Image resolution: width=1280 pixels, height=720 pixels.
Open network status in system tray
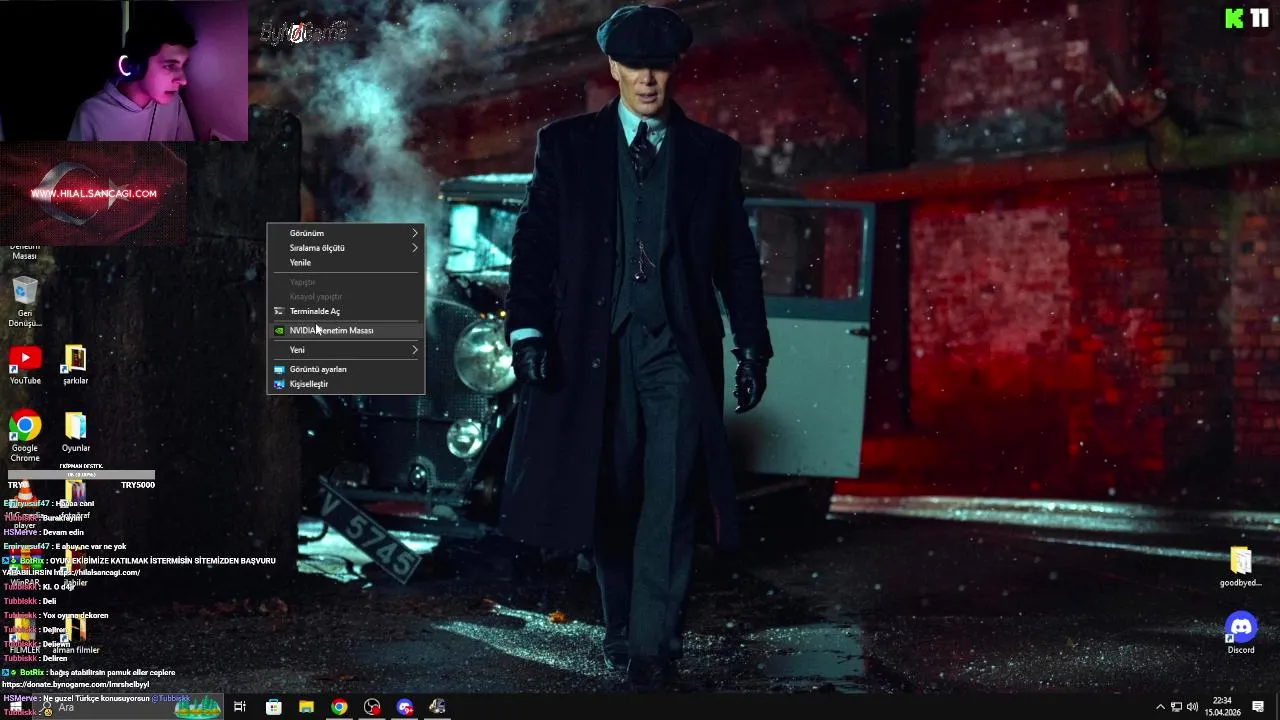(1176, 707)
